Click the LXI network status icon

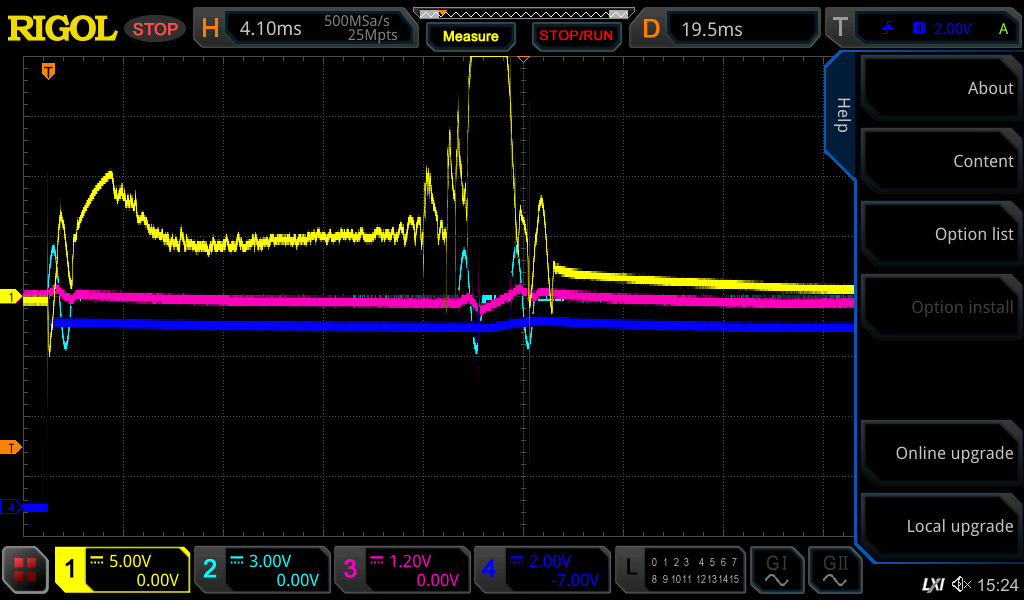pyautogui.click(x=932, y=584)
